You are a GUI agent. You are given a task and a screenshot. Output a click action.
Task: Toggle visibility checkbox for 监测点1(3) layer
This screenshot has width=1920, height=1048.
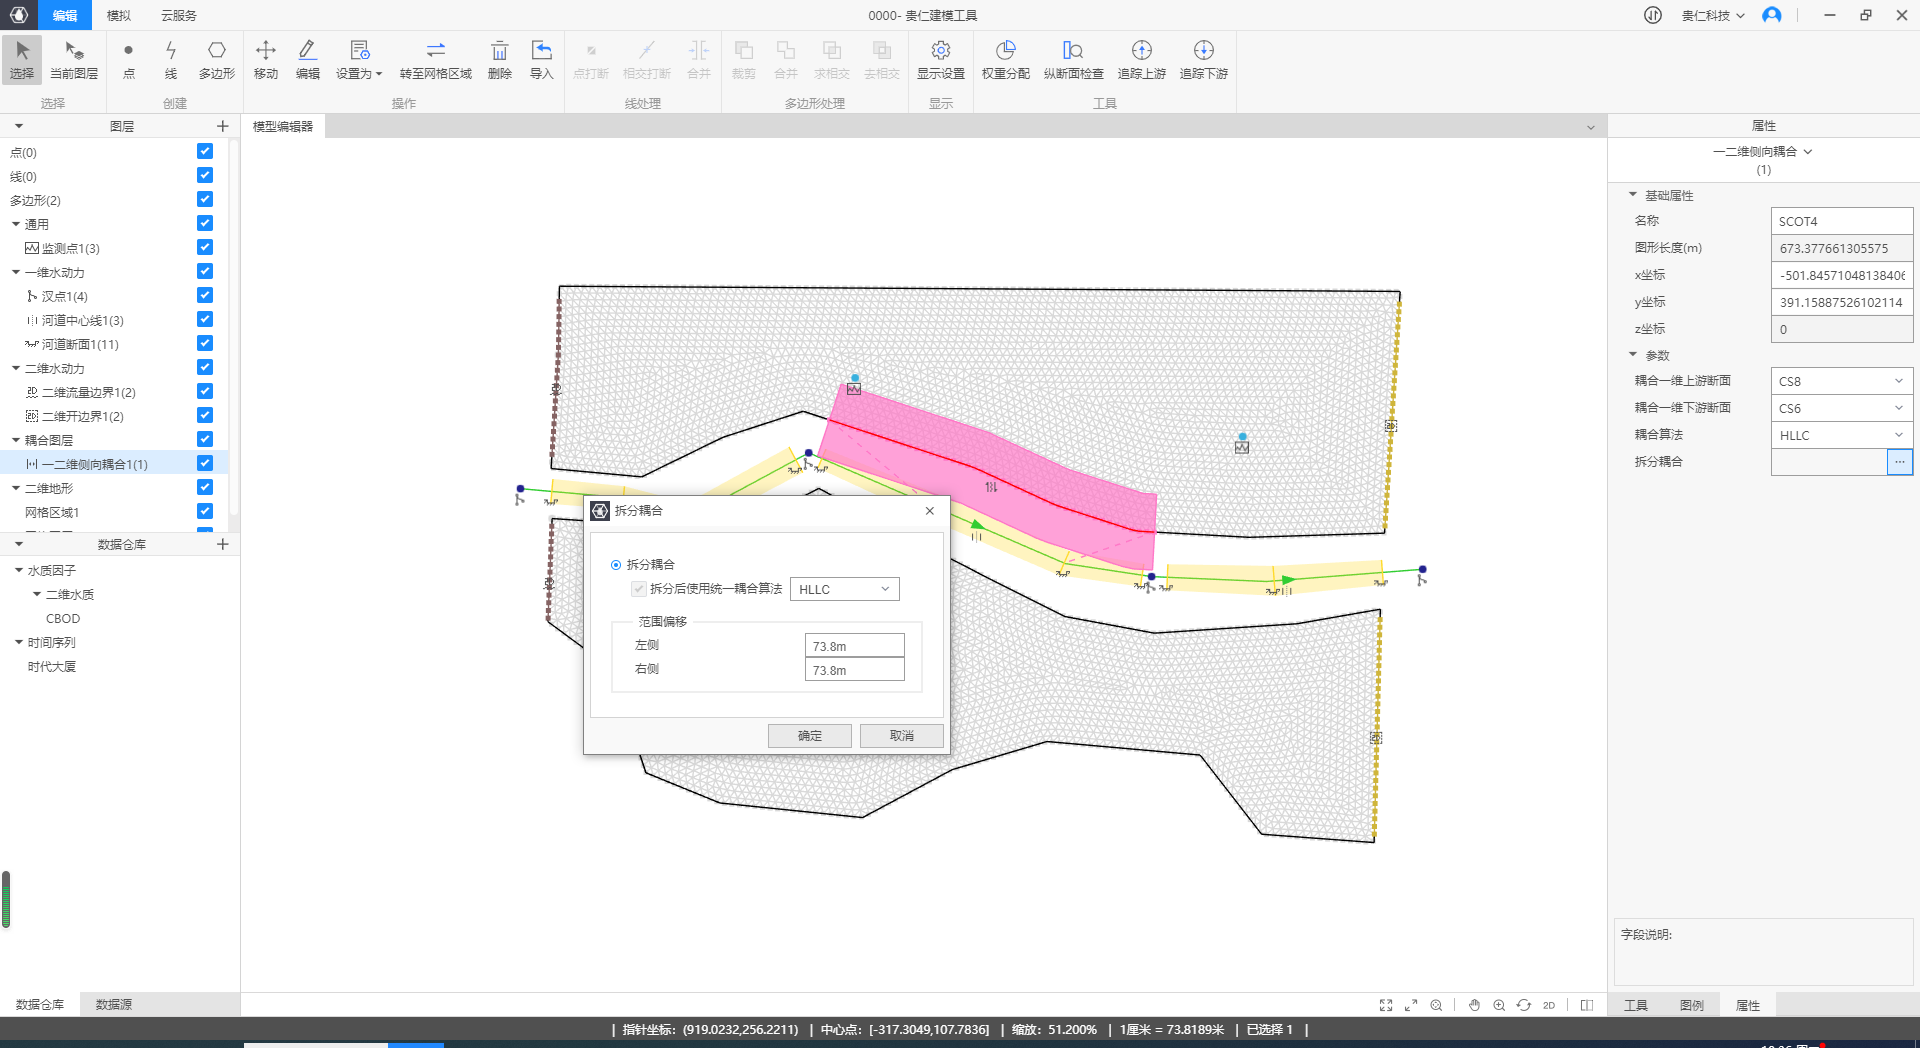[x=205, y=248]
